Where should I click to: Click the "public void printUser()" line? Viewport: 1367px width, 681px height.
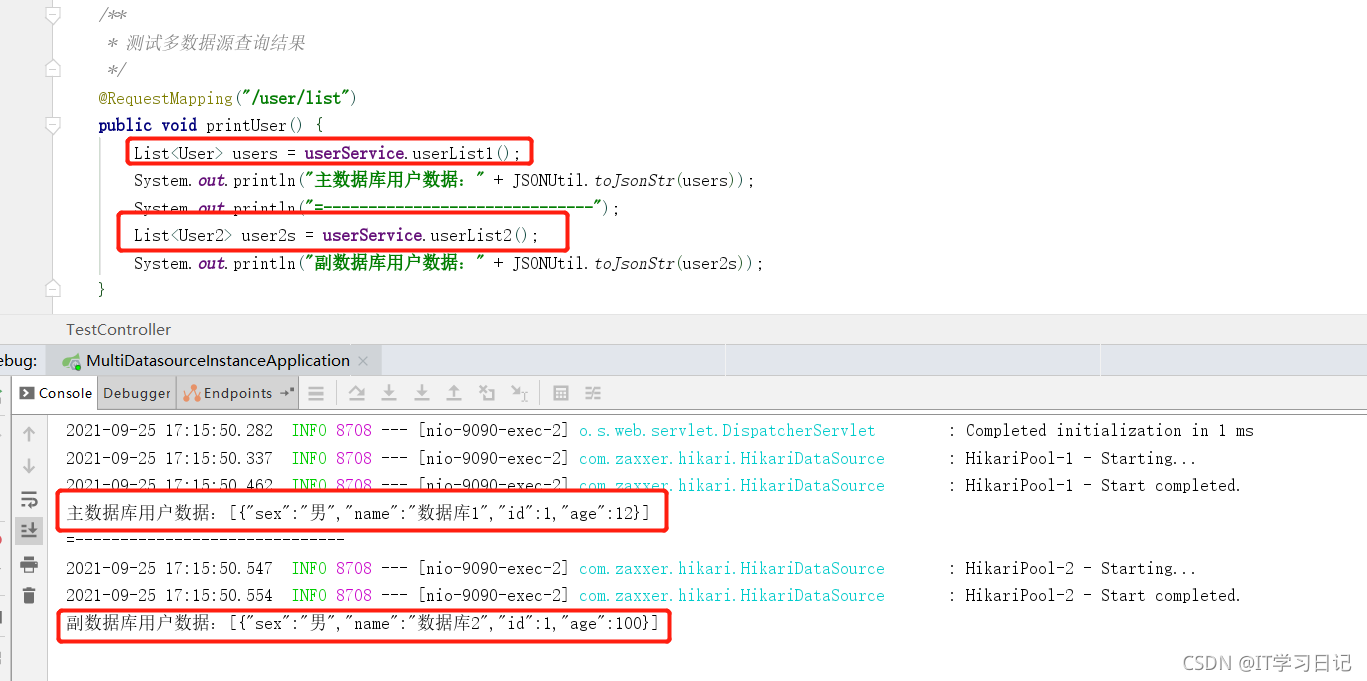pyautogui.click(x=210, y=125)
